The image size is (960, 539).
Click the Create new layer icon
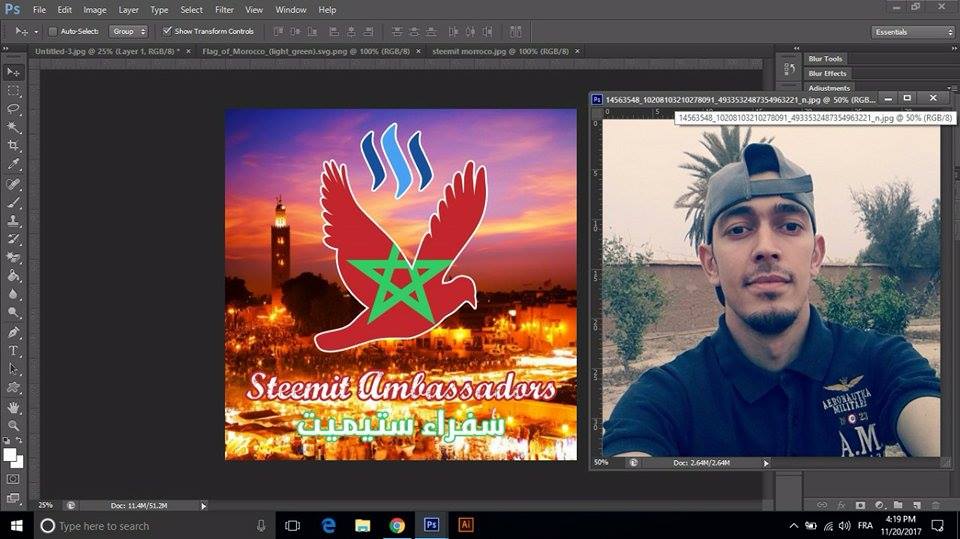tap(917, 505)
